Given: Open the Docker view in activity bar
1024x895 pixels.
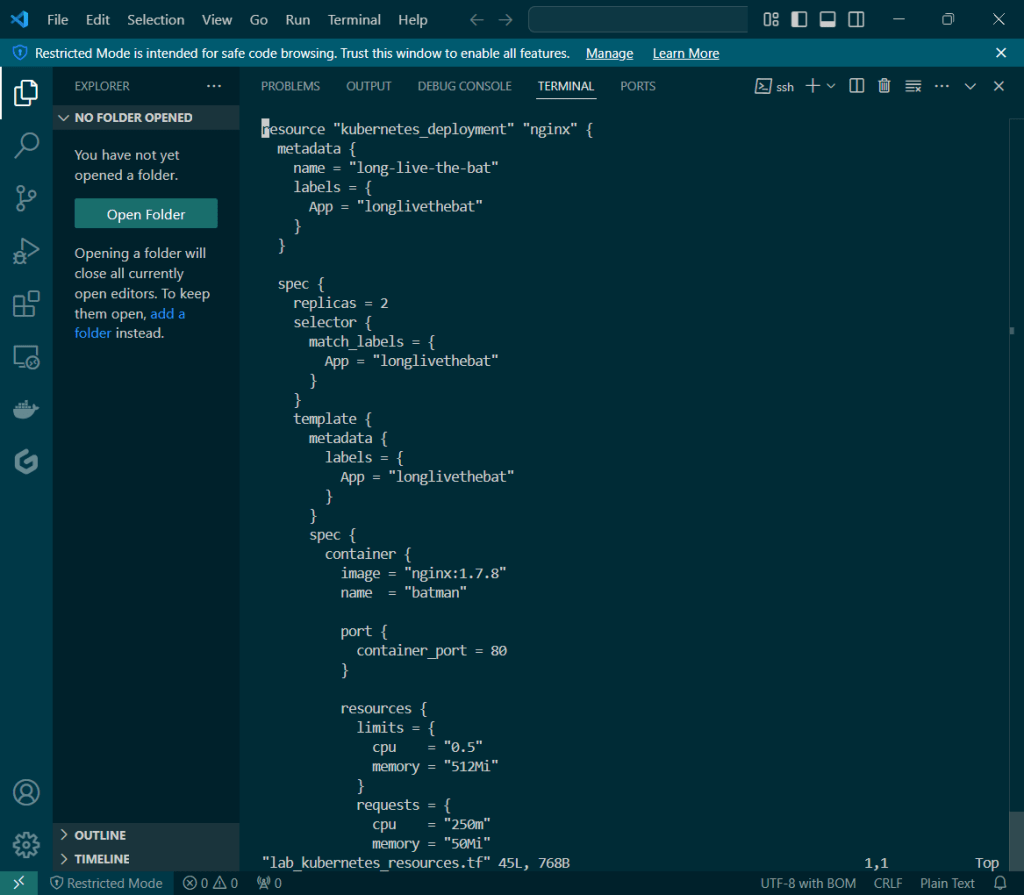Looking at the screenshot, I should point(26,409).
